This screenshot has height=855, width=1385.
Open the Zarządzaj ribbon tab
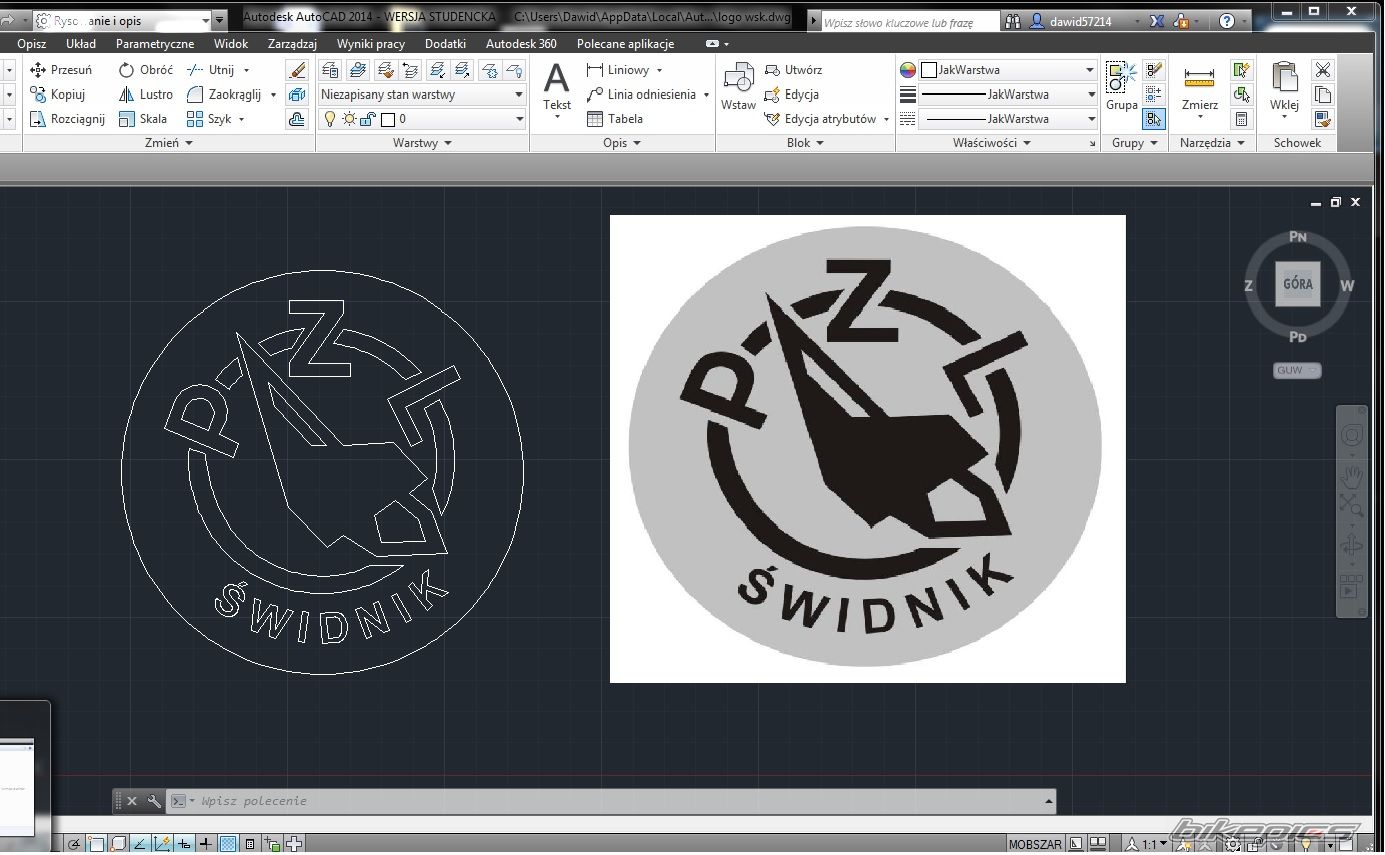click(x=292, y=44)
